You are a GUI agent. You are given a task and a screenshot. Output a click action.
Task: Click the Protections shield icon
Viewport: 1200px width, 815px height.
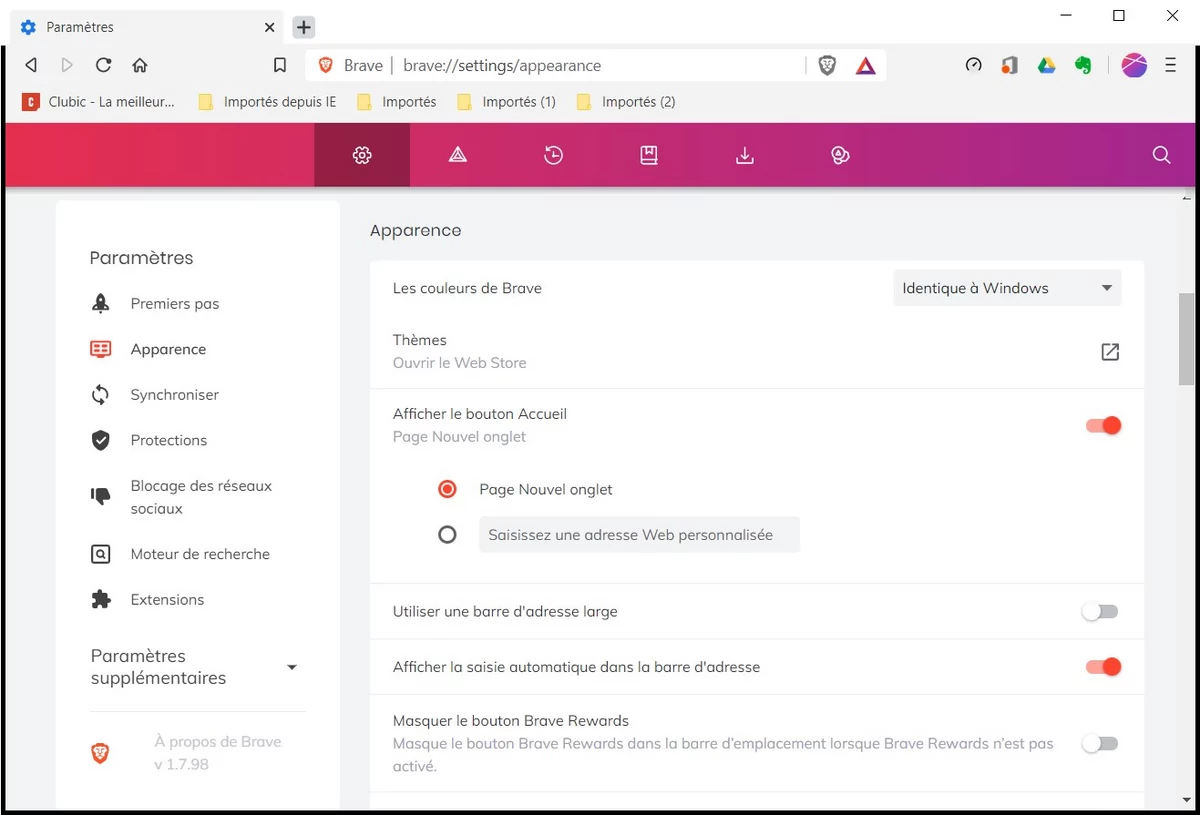tap(101, 440)
